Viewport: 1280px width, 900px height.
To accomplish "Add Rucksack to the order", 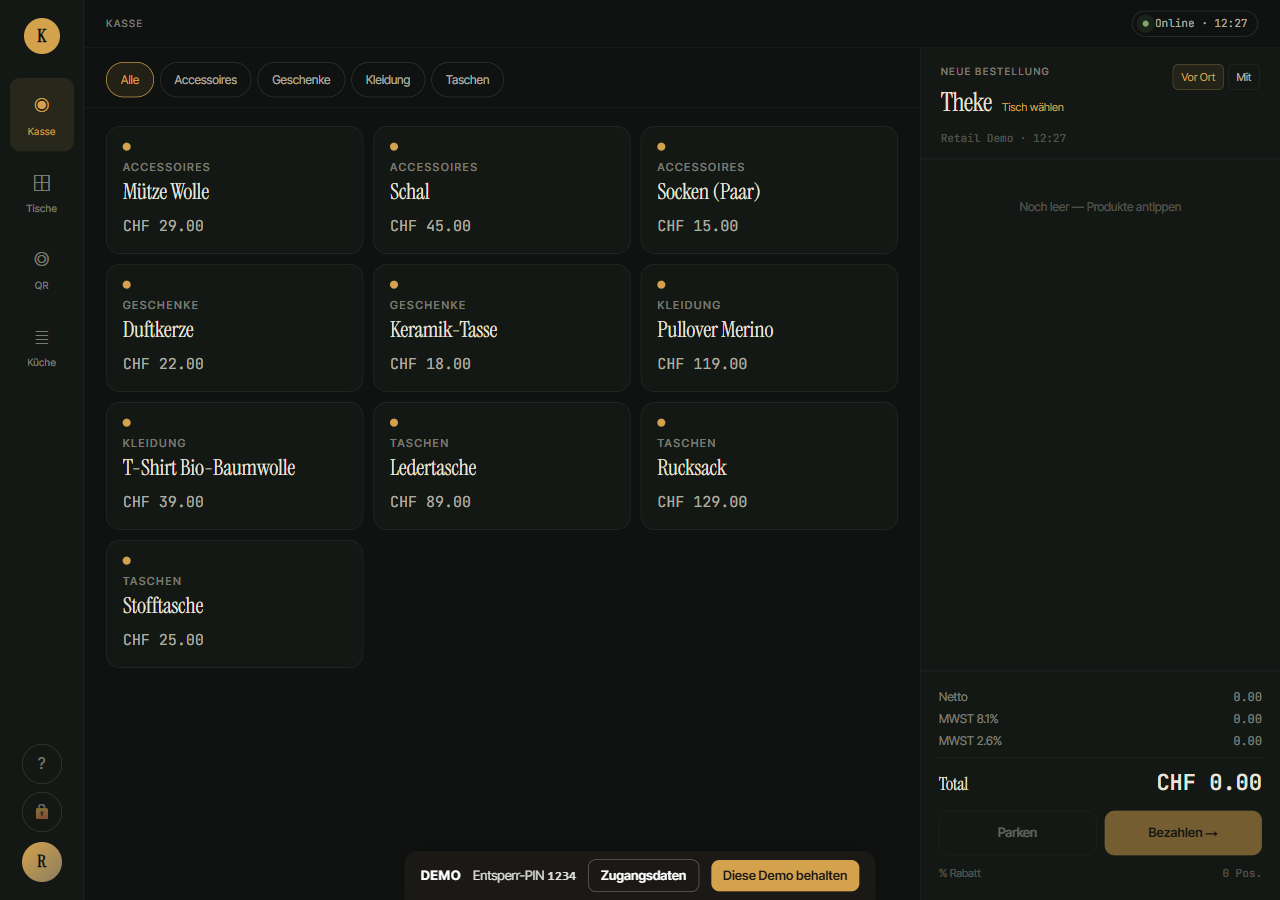I will pos(769,466).
